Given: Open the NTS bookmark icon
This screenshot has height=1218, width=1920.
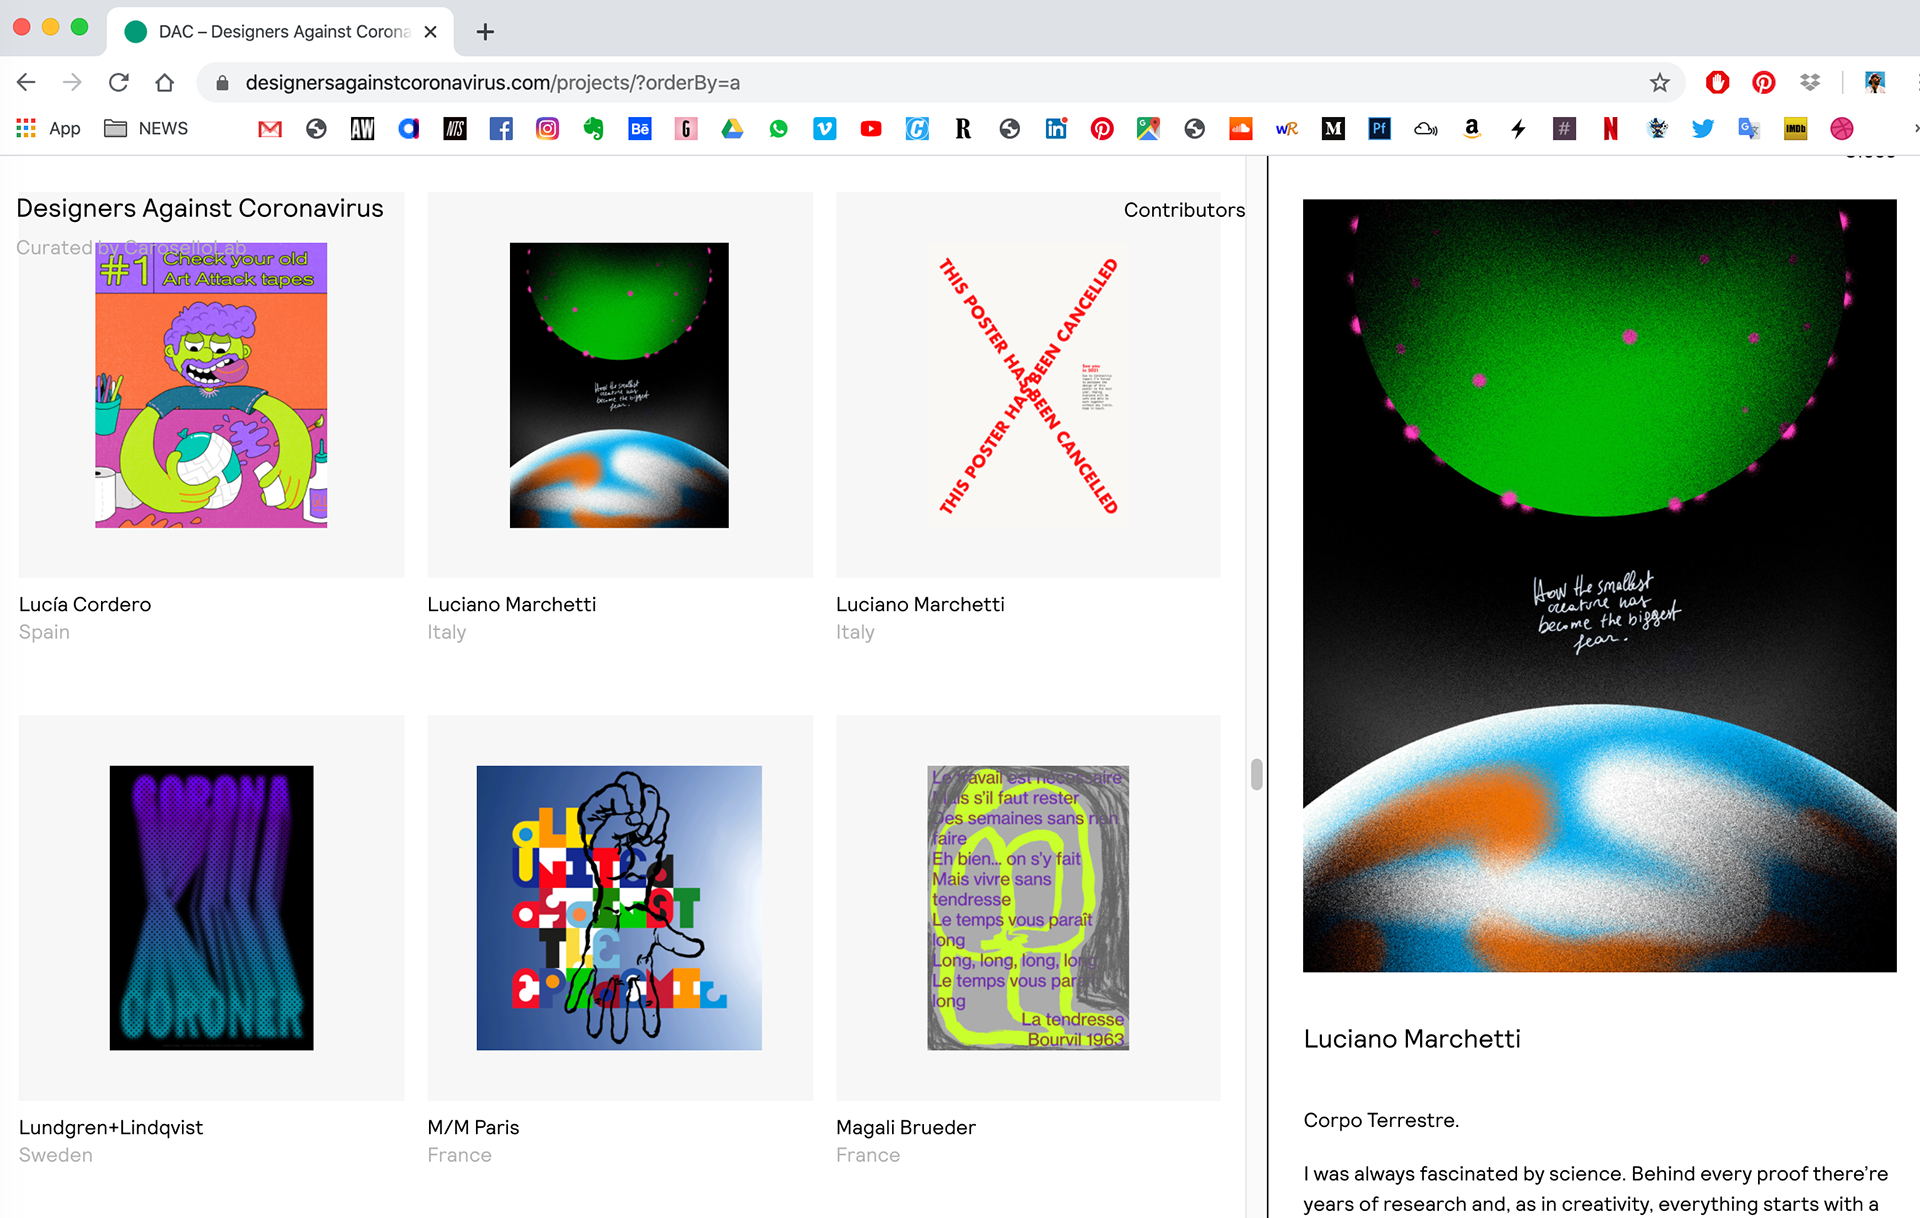Looking at the screenshot, I should coord(455,129).
